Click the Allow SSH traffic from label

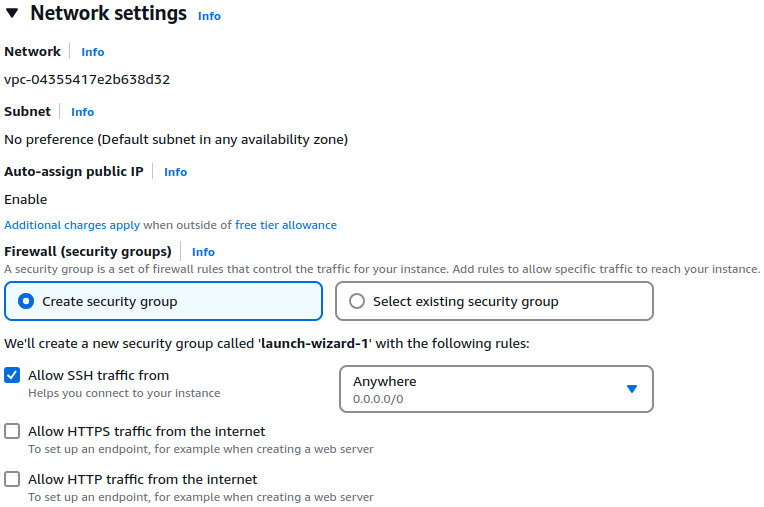(98, 376)
